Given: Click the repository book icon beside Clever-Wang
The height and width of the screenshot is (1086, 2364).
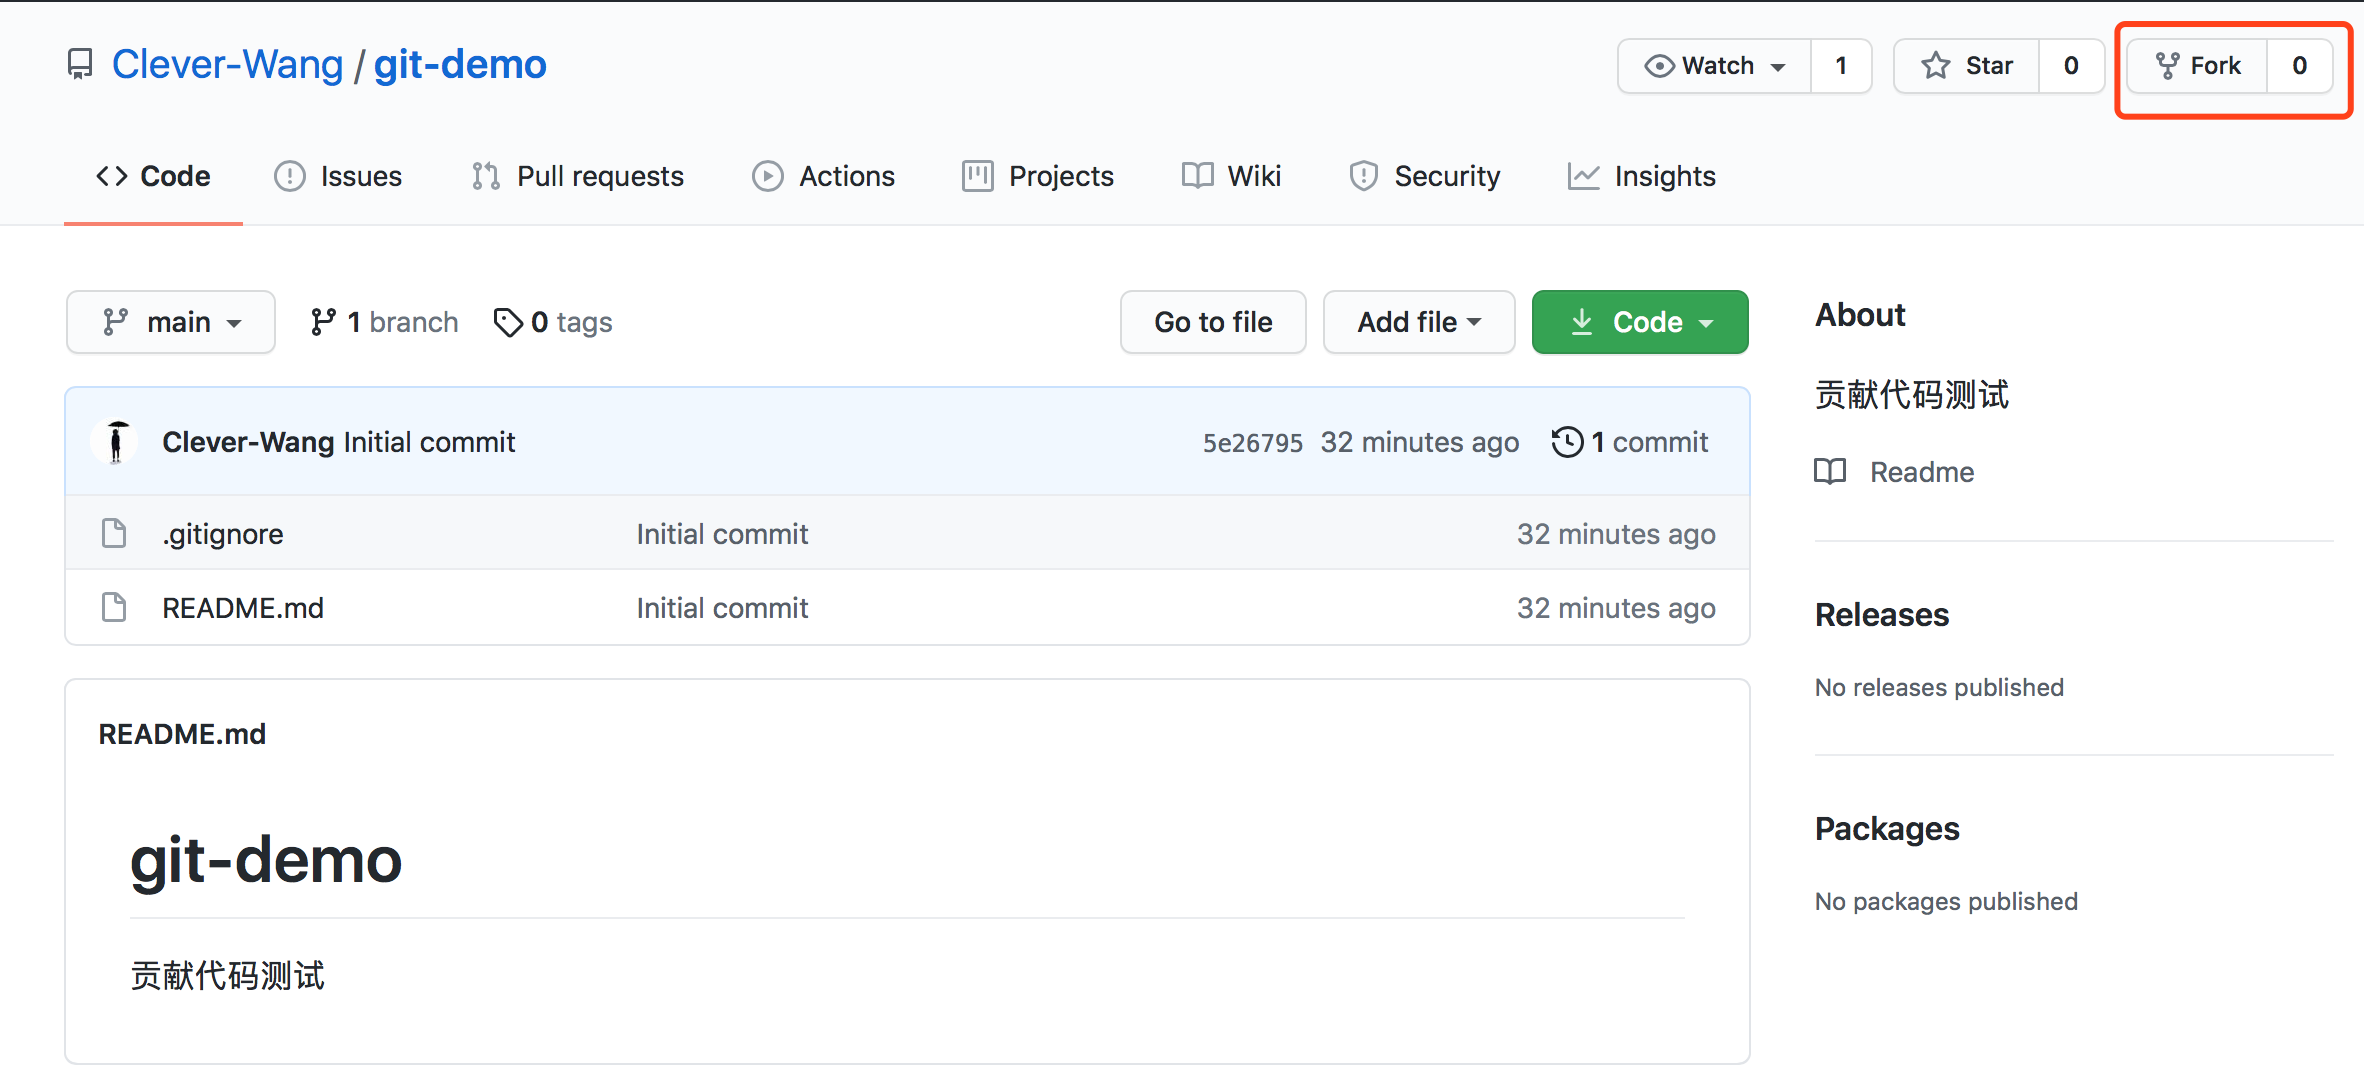Looking at the screenshot, I should tap(79, 63).
